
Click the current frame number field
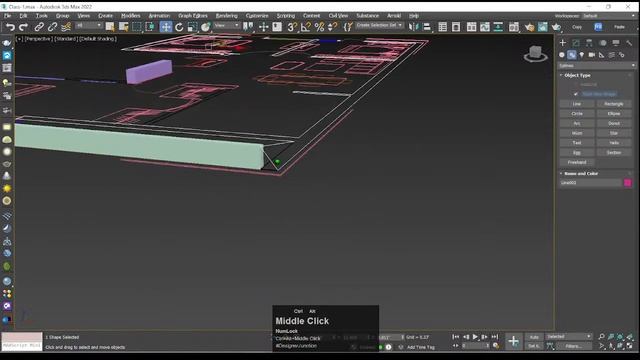475,346
